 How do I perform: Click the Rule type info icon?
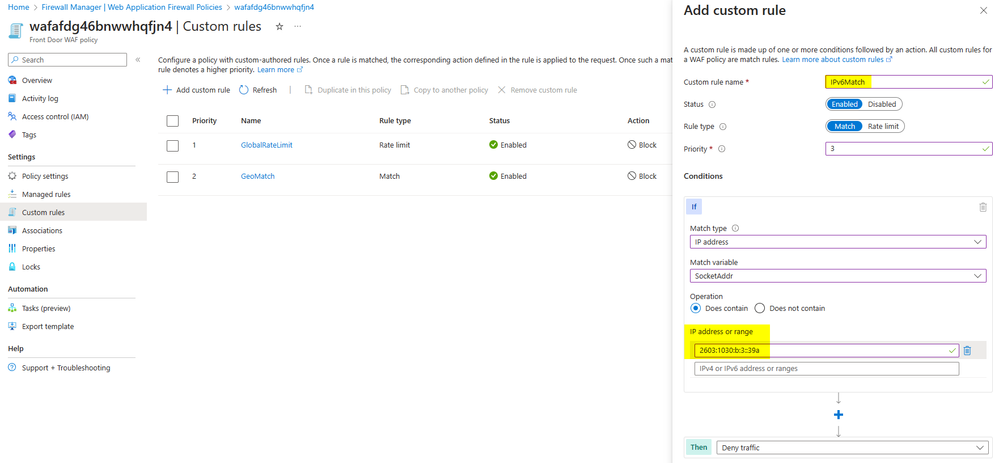(722, 127)
